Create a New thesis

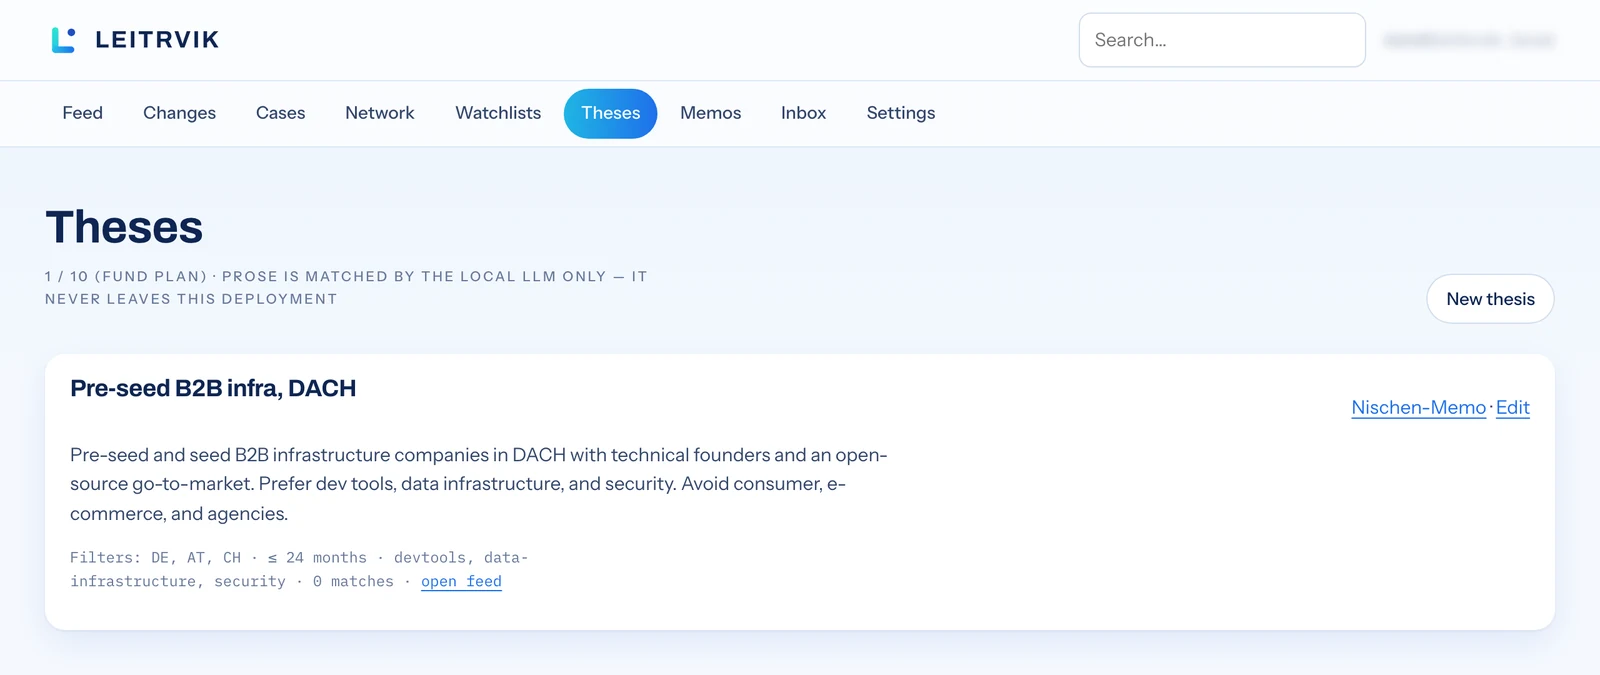click(1490, 299)
